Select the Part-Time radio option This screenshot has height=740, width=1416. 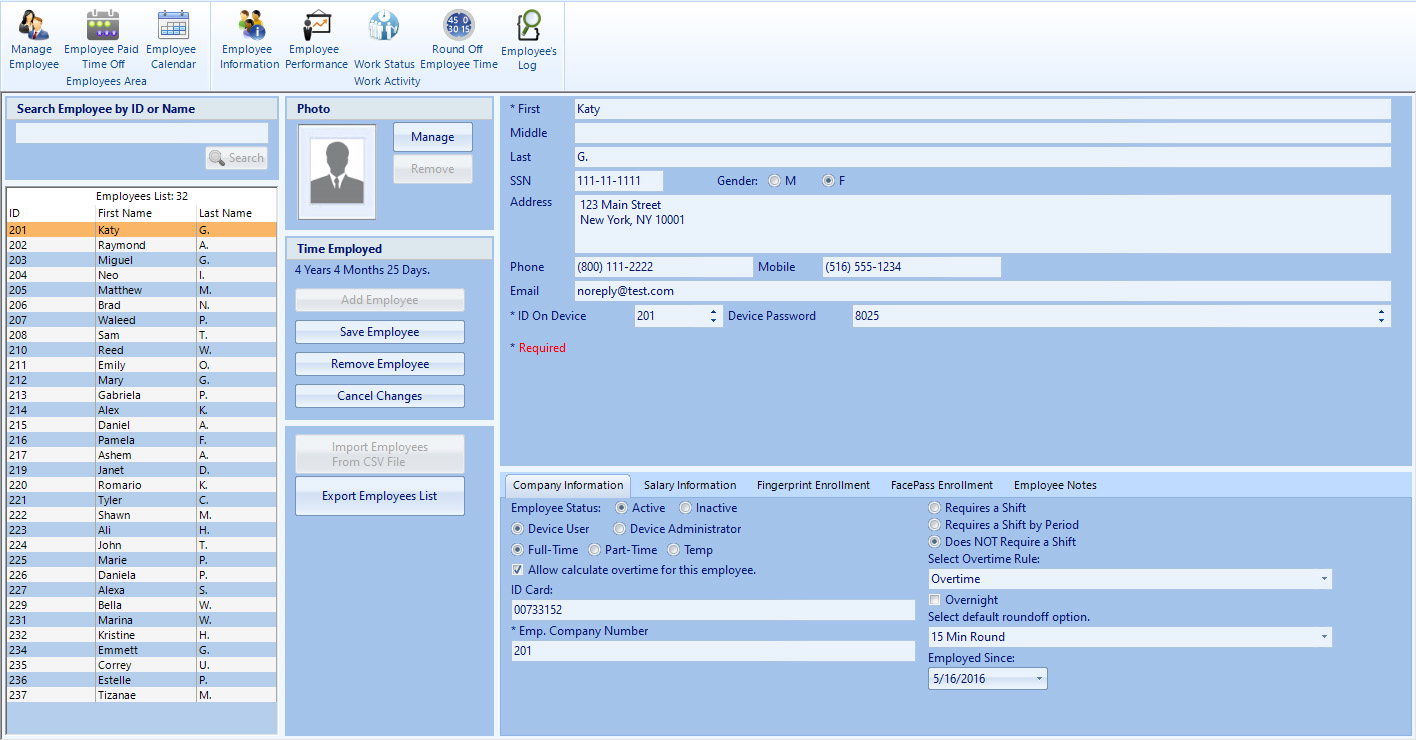point(595,550)
